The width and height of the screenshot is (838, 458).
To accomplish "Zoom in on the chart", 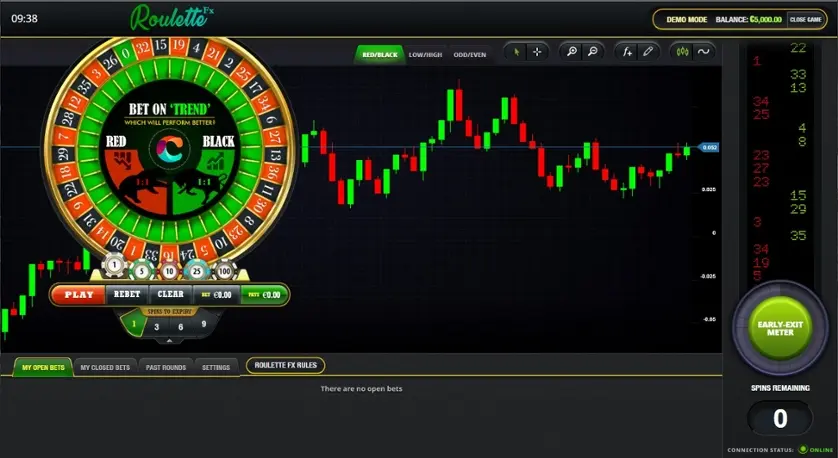I will 572,52.
